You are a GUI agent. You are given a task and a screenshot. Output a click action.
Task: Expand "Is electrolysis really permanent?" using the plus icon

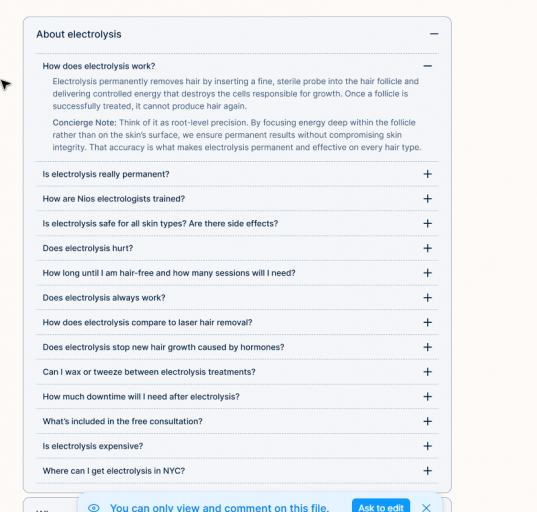(x=427, y=174)
